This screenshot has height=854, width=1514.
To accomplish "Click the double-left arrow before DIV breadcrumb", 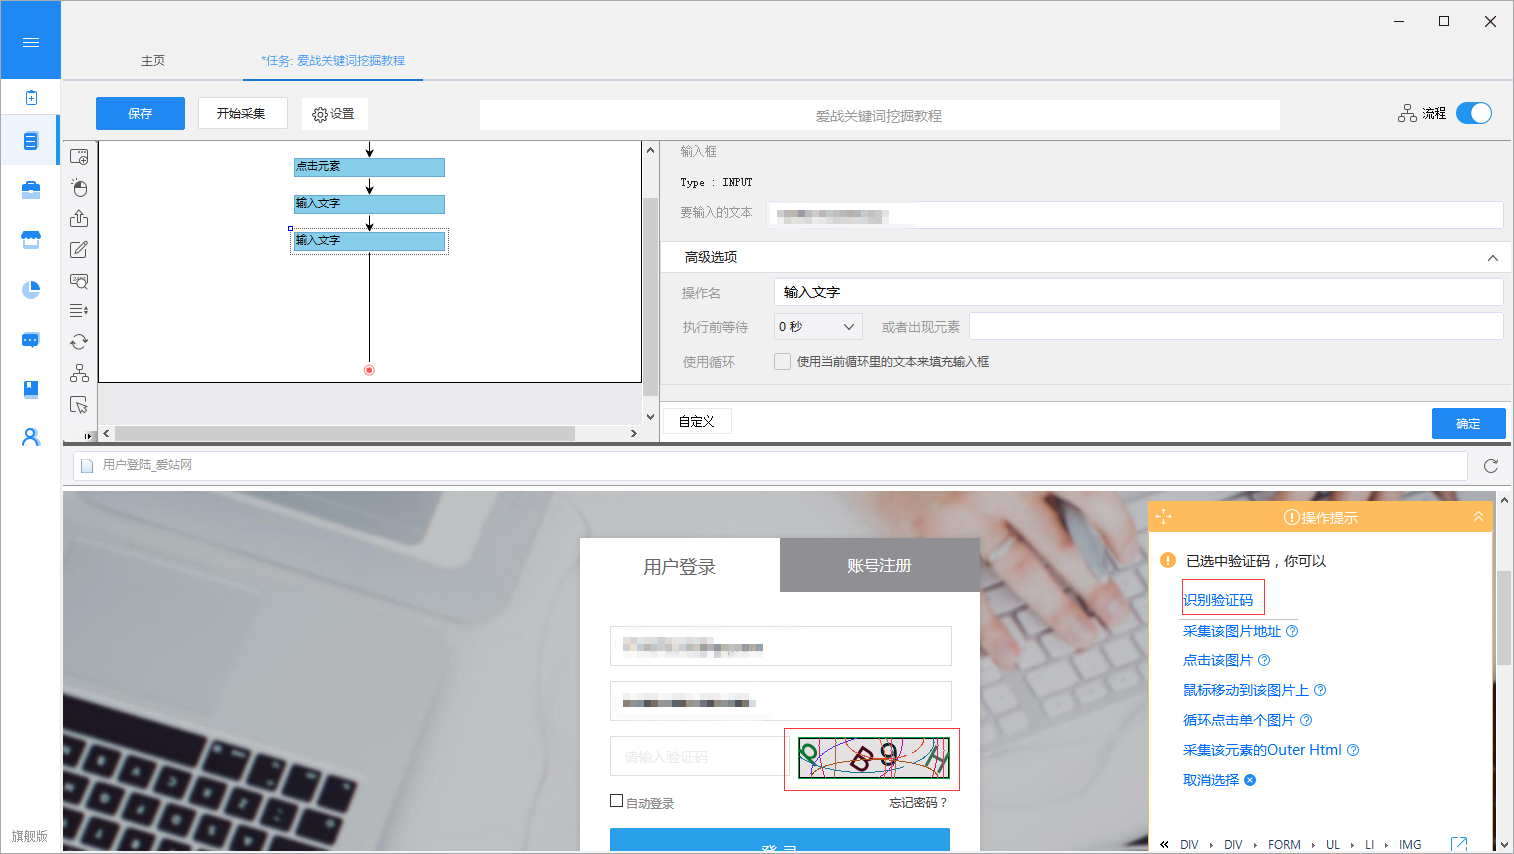I will pyautogui.click(x=1164, y=845).
